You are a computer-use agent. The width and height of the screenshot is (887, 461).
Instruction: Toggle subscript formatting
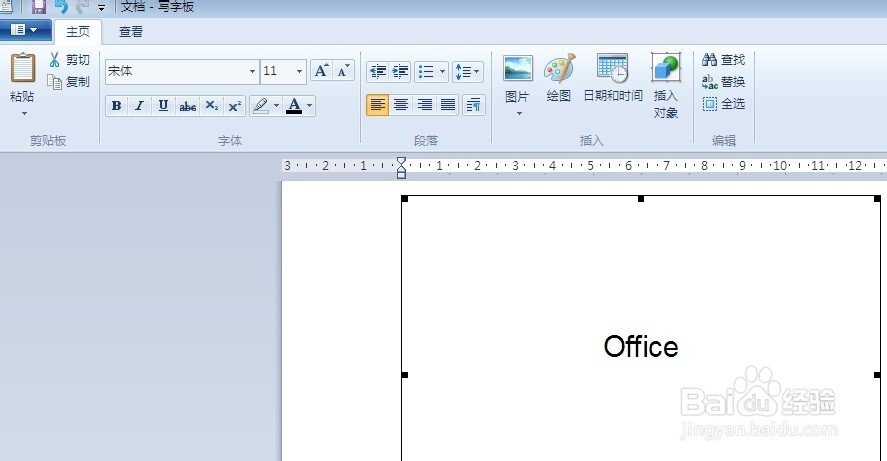[212, 106]
